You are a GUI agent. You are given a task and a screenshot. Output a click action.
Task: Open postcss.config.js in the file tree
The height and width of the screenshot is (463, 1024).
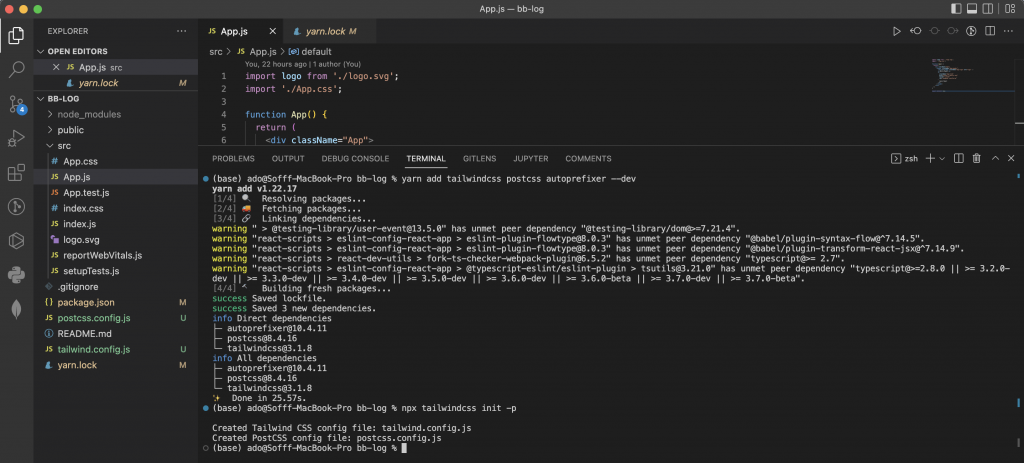(116, 318)
